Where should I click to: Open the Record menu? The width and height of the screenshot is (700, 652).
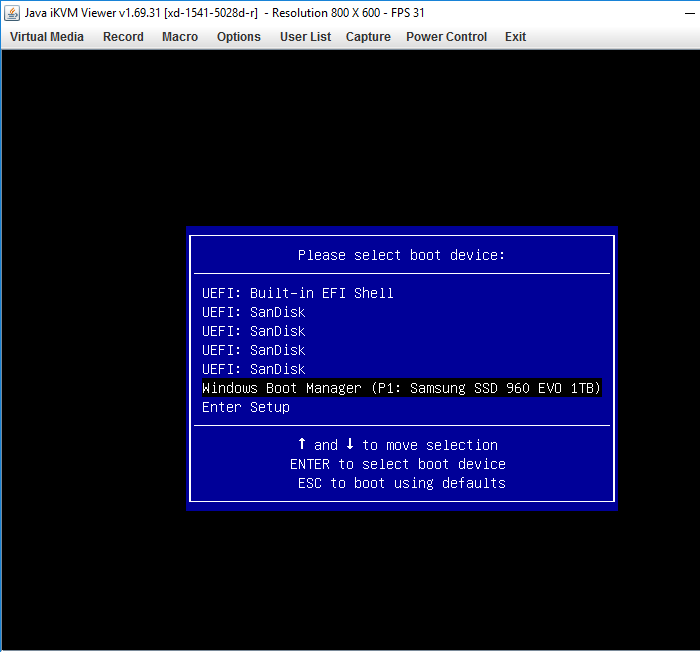123,37
